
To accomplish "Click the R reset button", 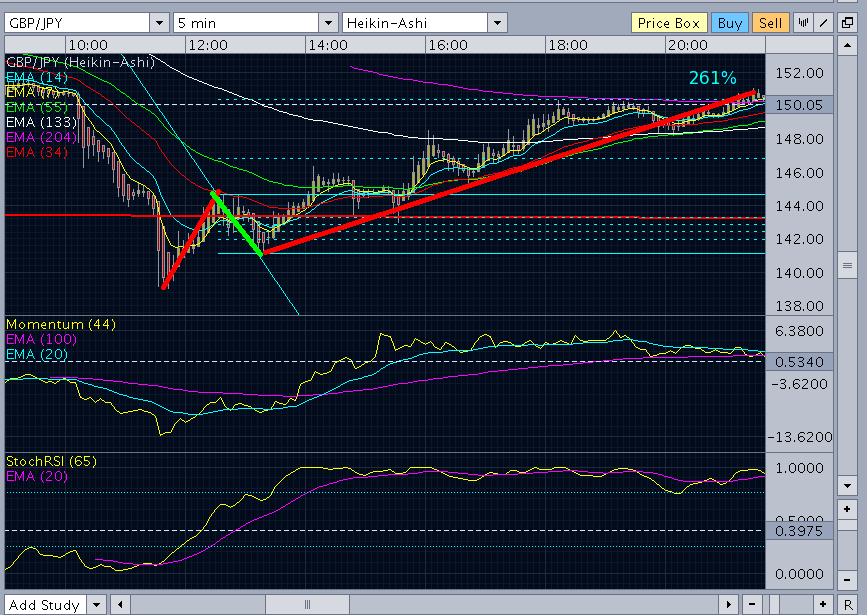I will point(847,604).
